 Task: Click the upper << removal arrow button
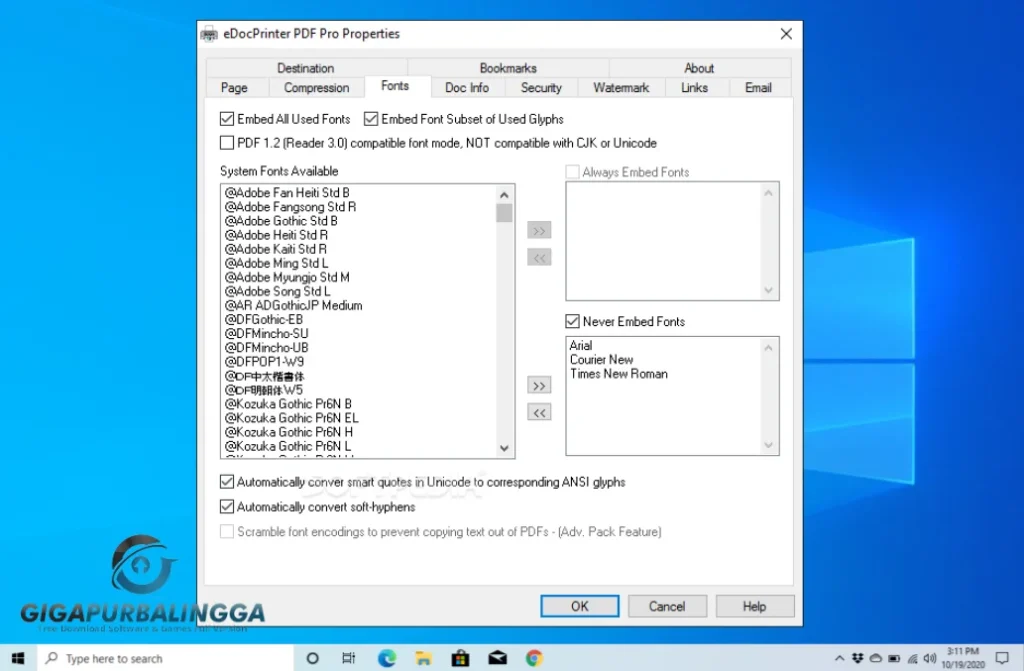click(539, 257)
